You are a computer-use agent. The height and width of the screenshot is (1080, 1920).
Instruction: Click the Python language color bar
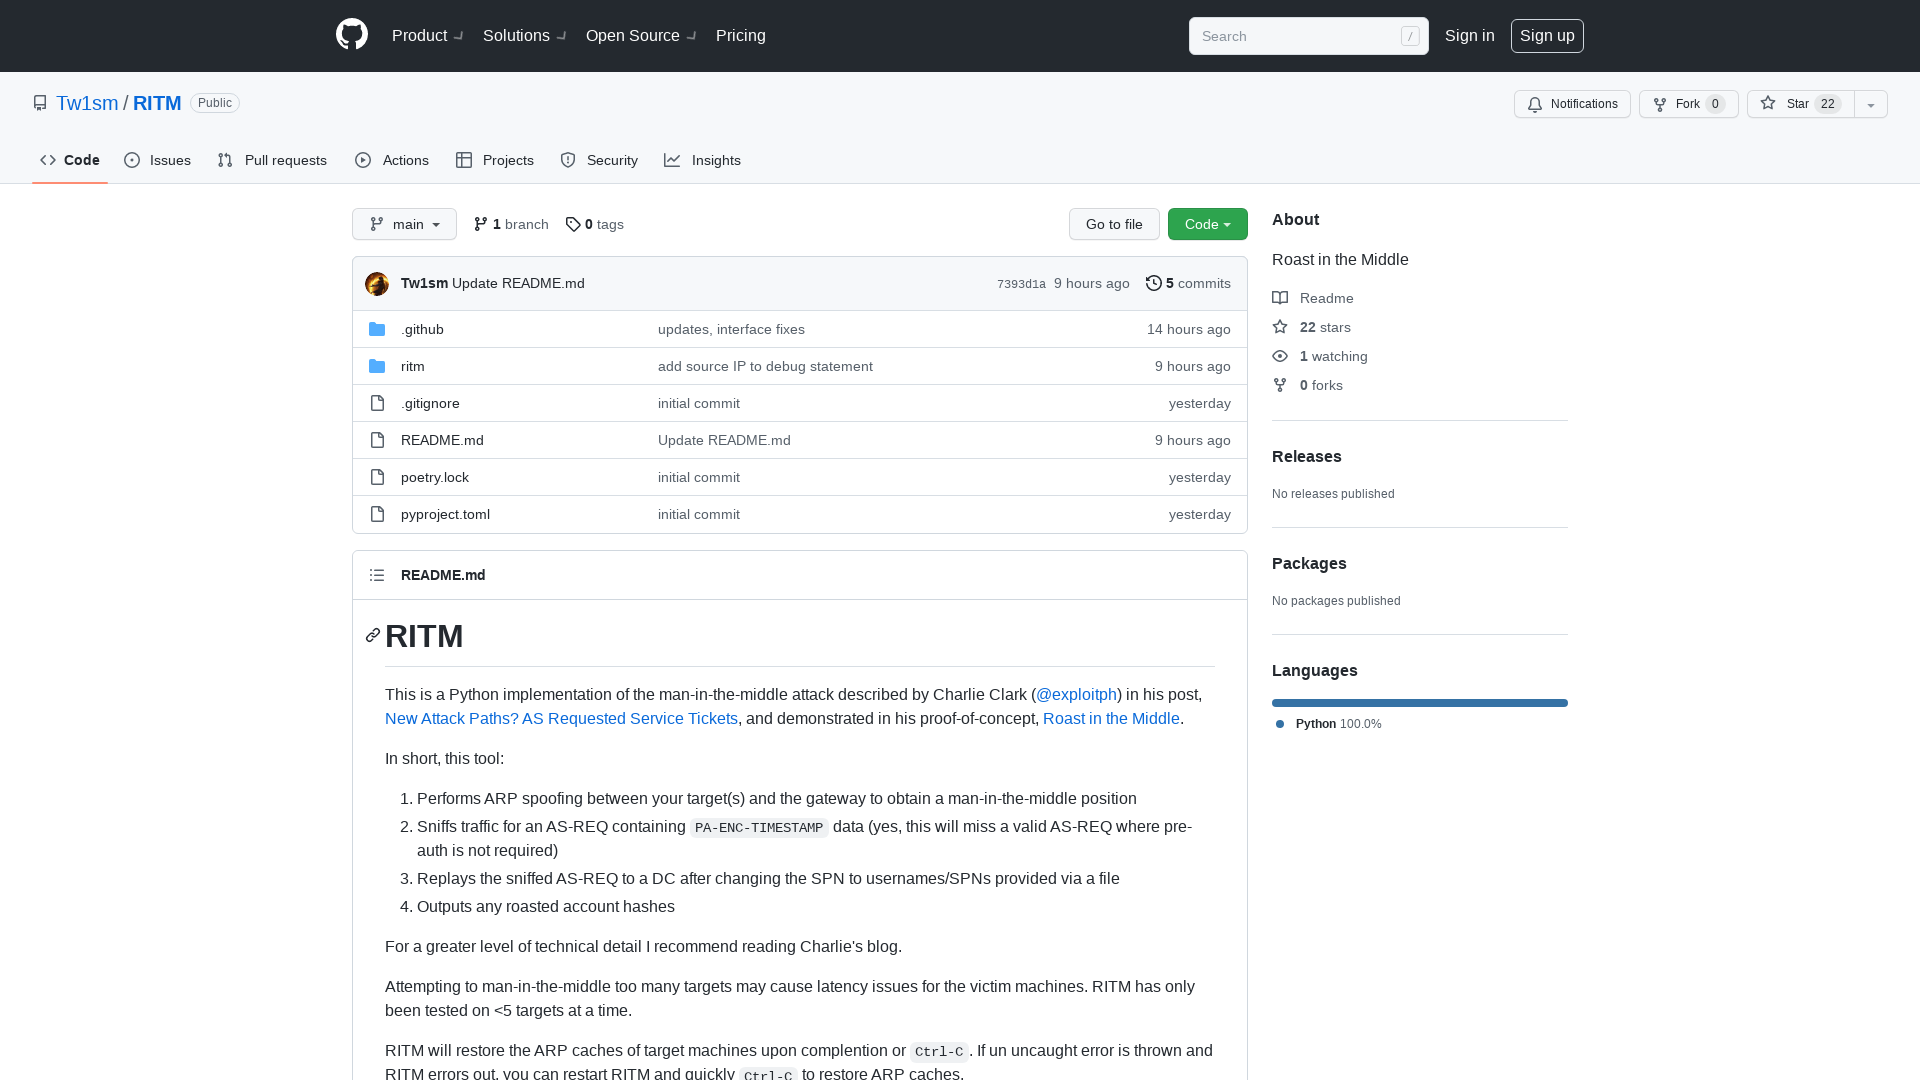(1419, 702)
